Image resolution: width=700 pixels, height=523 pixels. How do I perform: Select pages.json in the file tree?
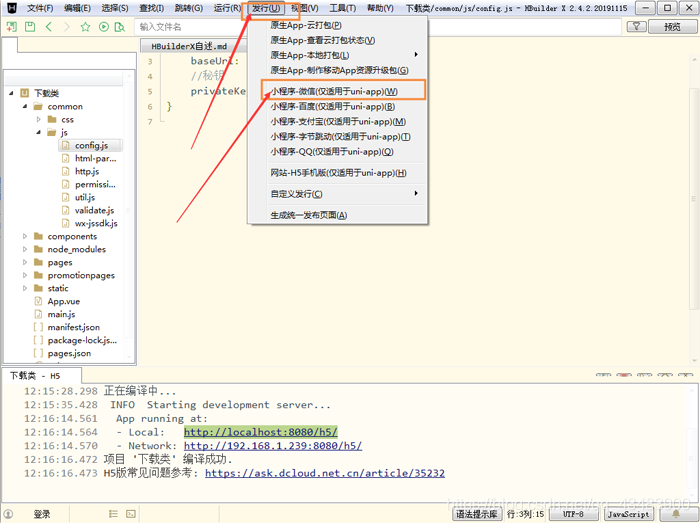click(x=69, y=353)
